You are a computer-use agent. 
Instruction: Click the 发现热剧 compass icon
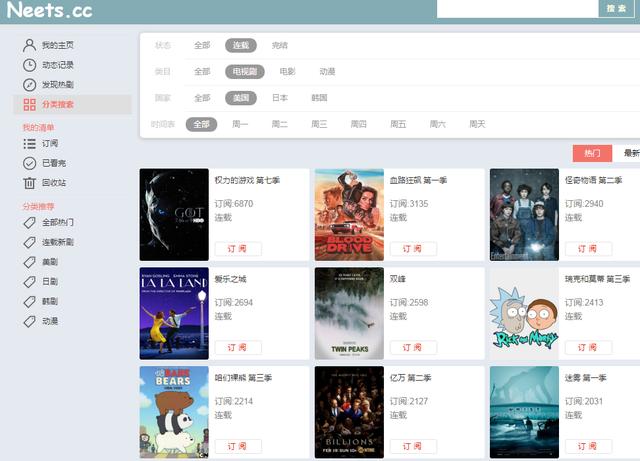point(29,85)
